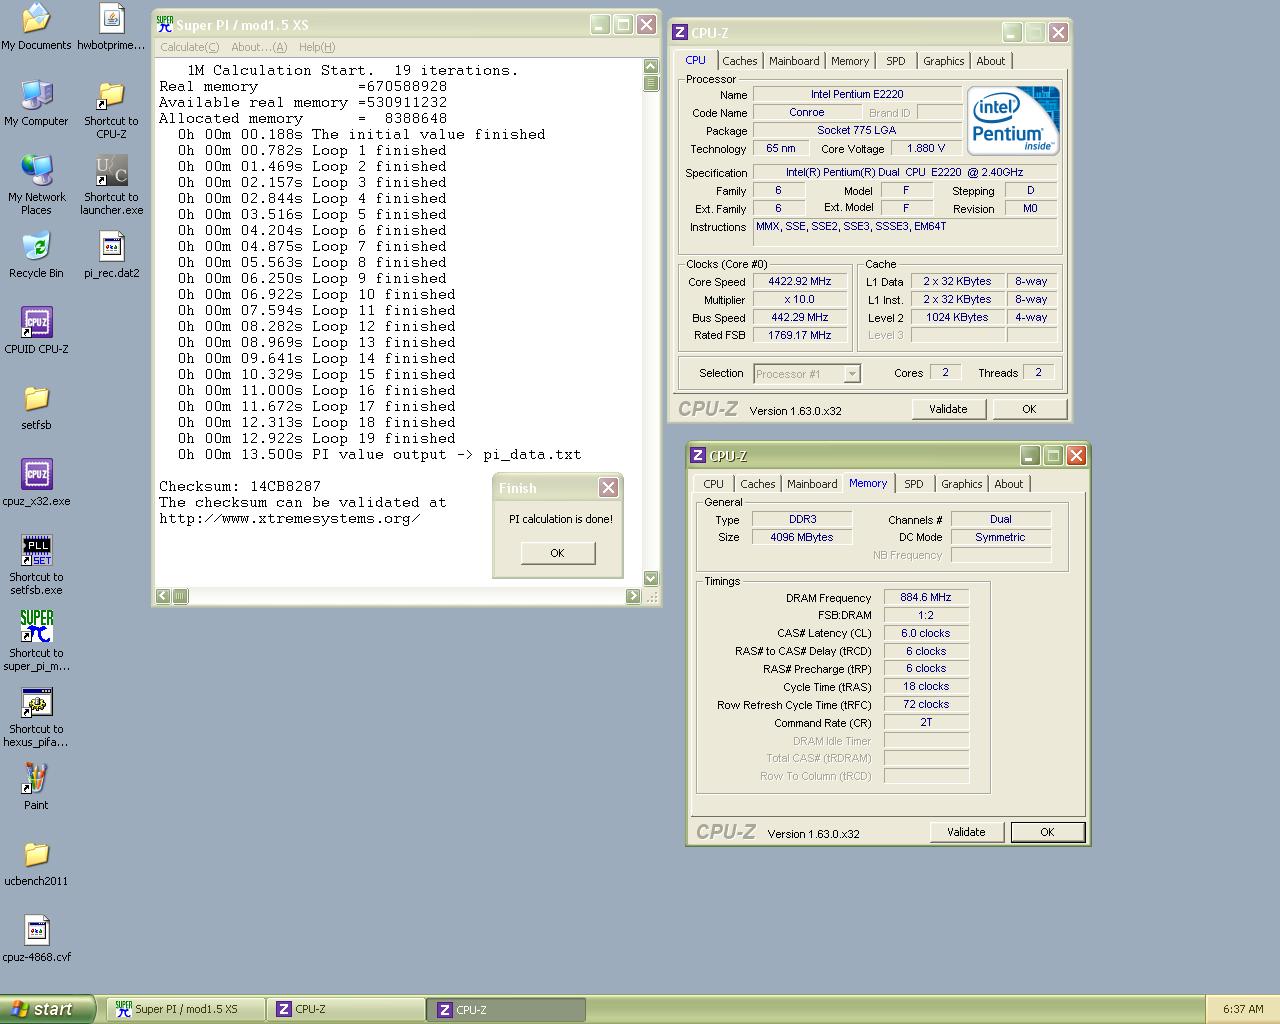
Task: Open the Windows Start menu
Action: 48,1009
